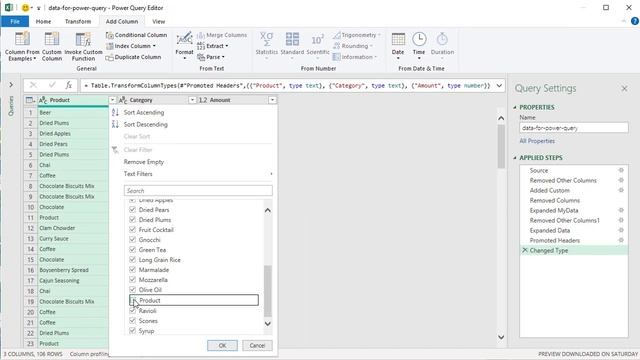Open the Amount column filter dropdown
The width and height of the screenshot is (640, 360).
pos(272,100)
